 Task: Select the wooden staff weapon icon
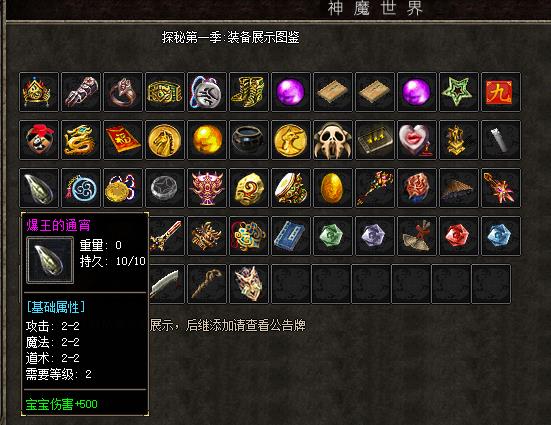pos(207,284)
